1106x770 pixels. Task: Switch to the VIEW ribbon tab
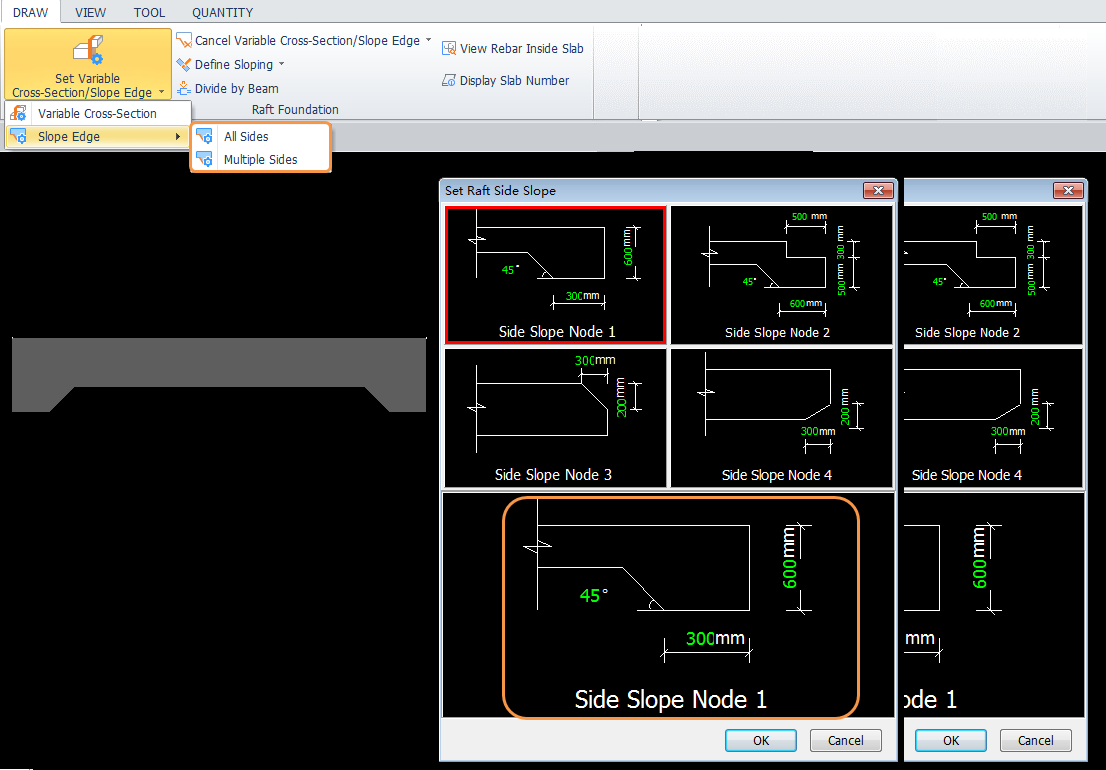point(91,13)
